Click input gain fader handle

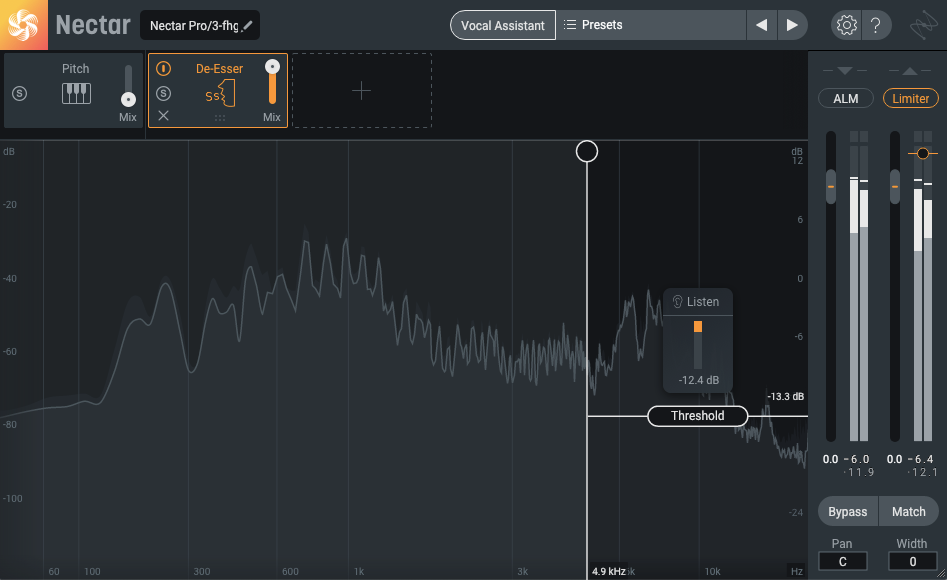831,187
